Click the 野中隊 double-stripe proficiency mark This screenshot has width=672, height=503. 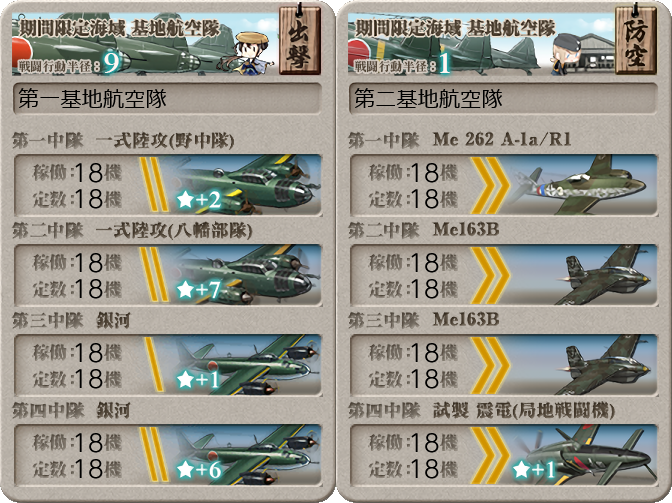tap(153, 185)
